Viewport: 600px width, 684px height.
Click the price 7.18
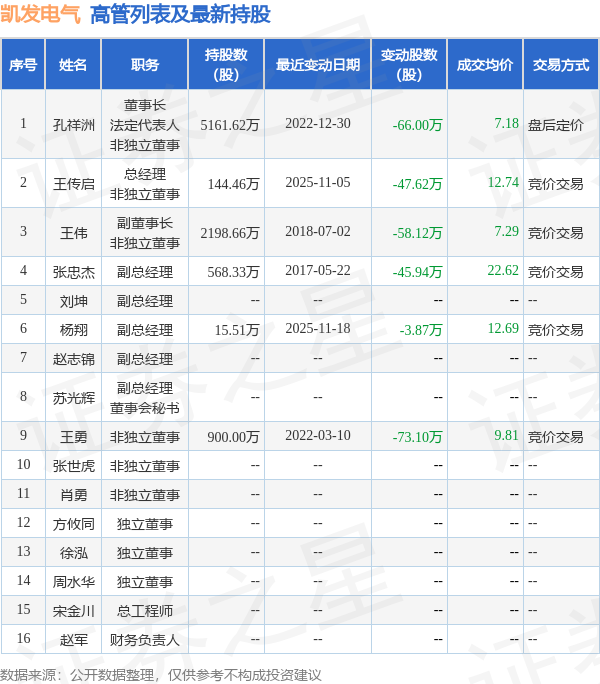pos(506,123)
